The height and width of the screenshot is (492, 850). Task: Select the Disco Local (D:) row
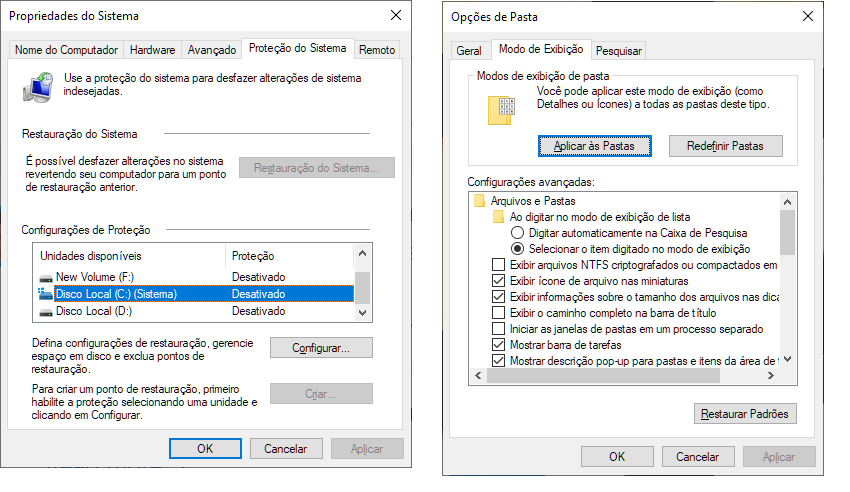pyautogui.click(x=195, y=311)
